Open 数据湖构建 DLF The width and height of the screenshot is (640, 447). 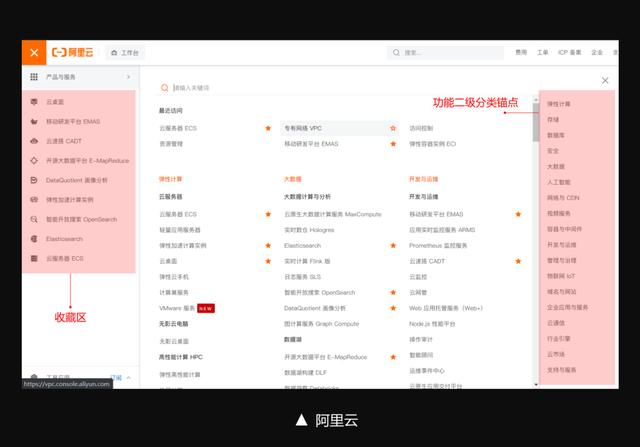(x=305, y=372)
